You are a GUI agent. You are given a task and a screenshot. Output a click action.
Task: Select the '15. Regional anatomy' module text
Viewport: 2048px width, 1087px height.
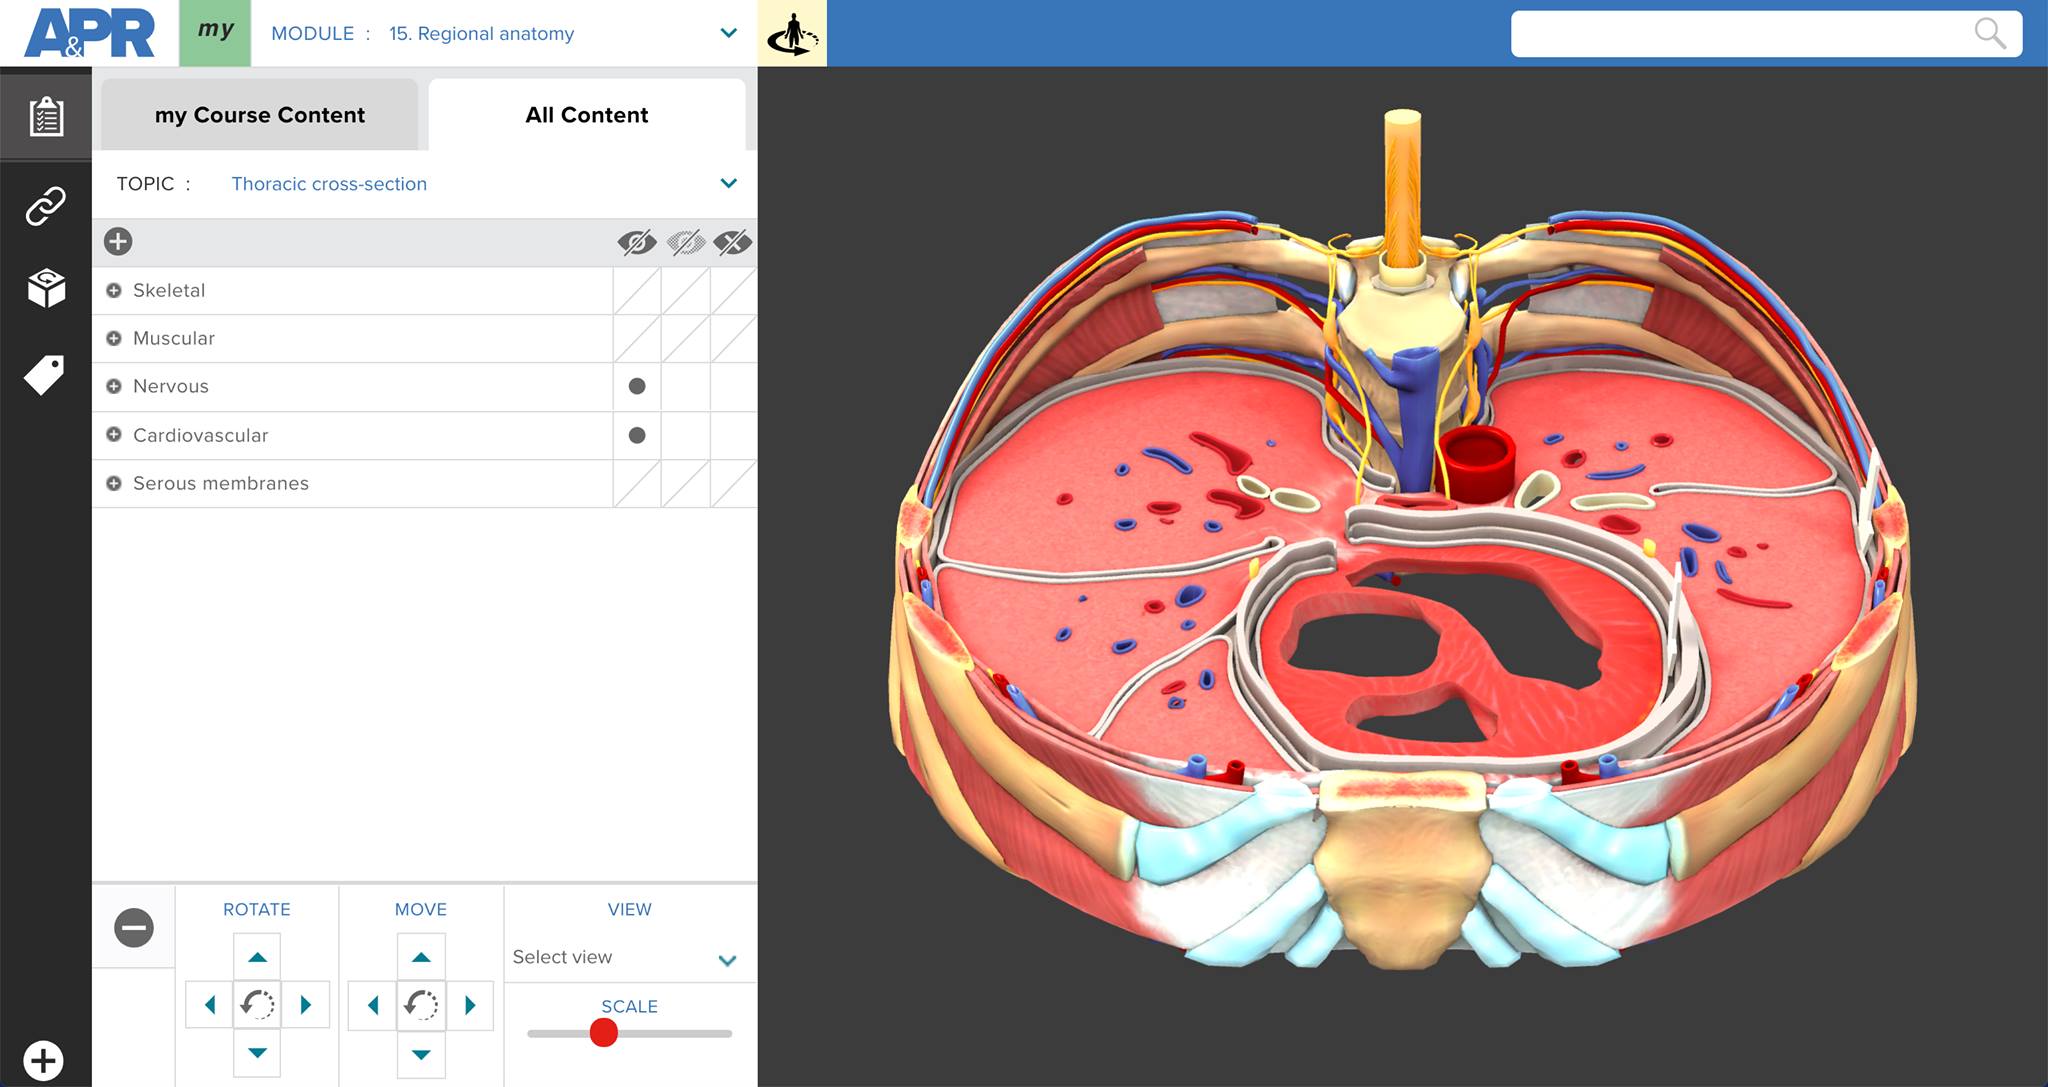tap(481, 33)
